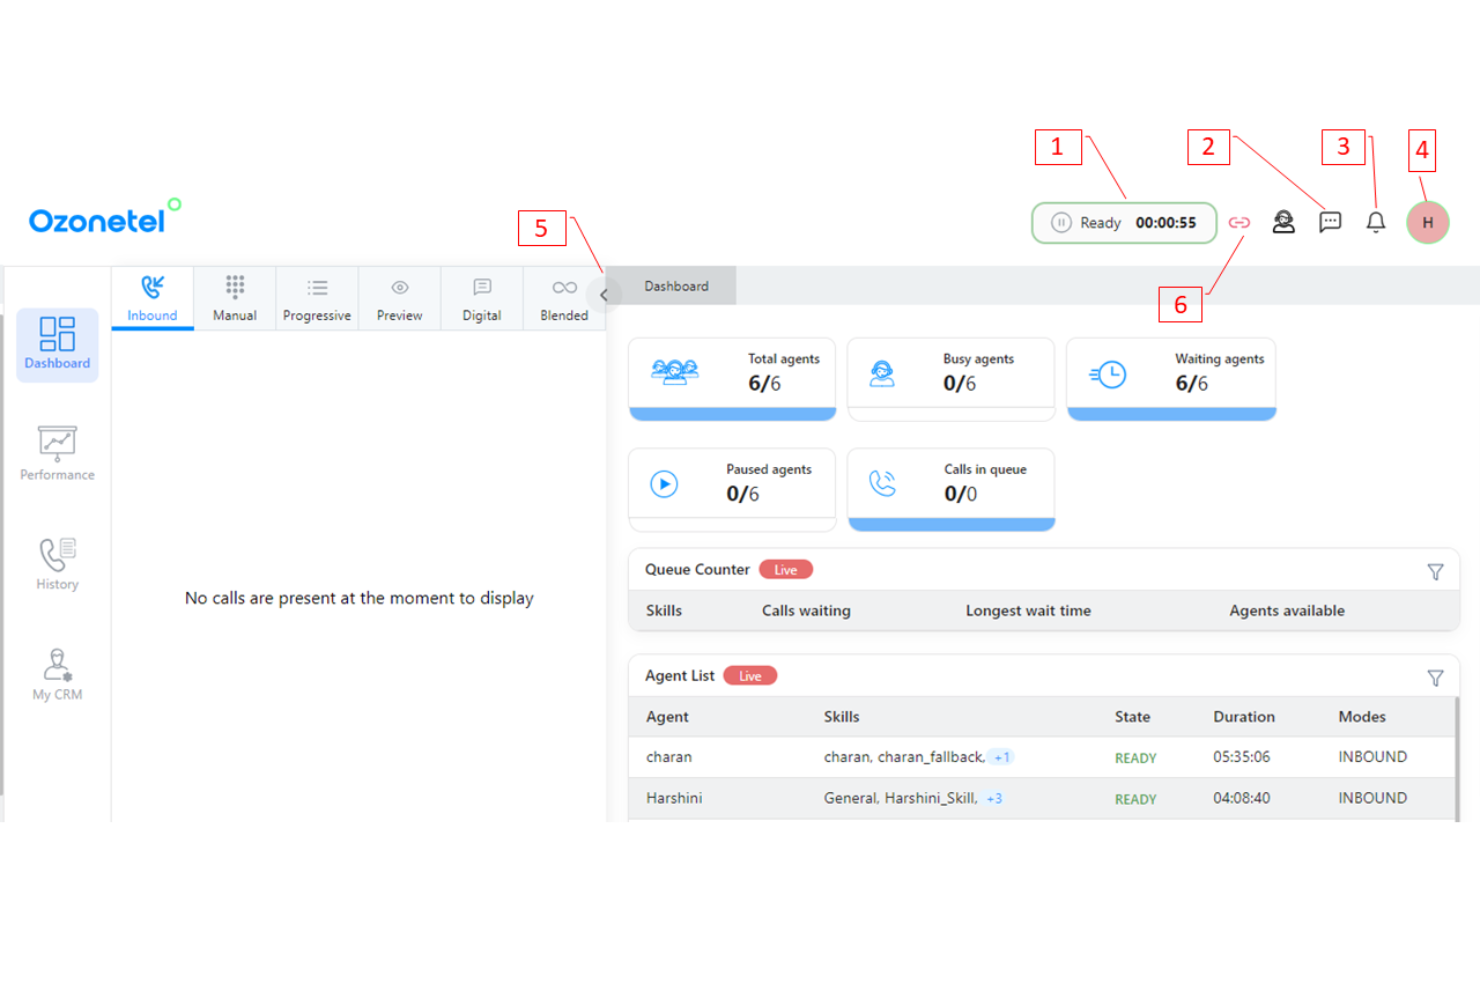Viewport: 1480px width, 987px height.
Task: Open the profile avatar marked H
Action: click(1427, 222)
